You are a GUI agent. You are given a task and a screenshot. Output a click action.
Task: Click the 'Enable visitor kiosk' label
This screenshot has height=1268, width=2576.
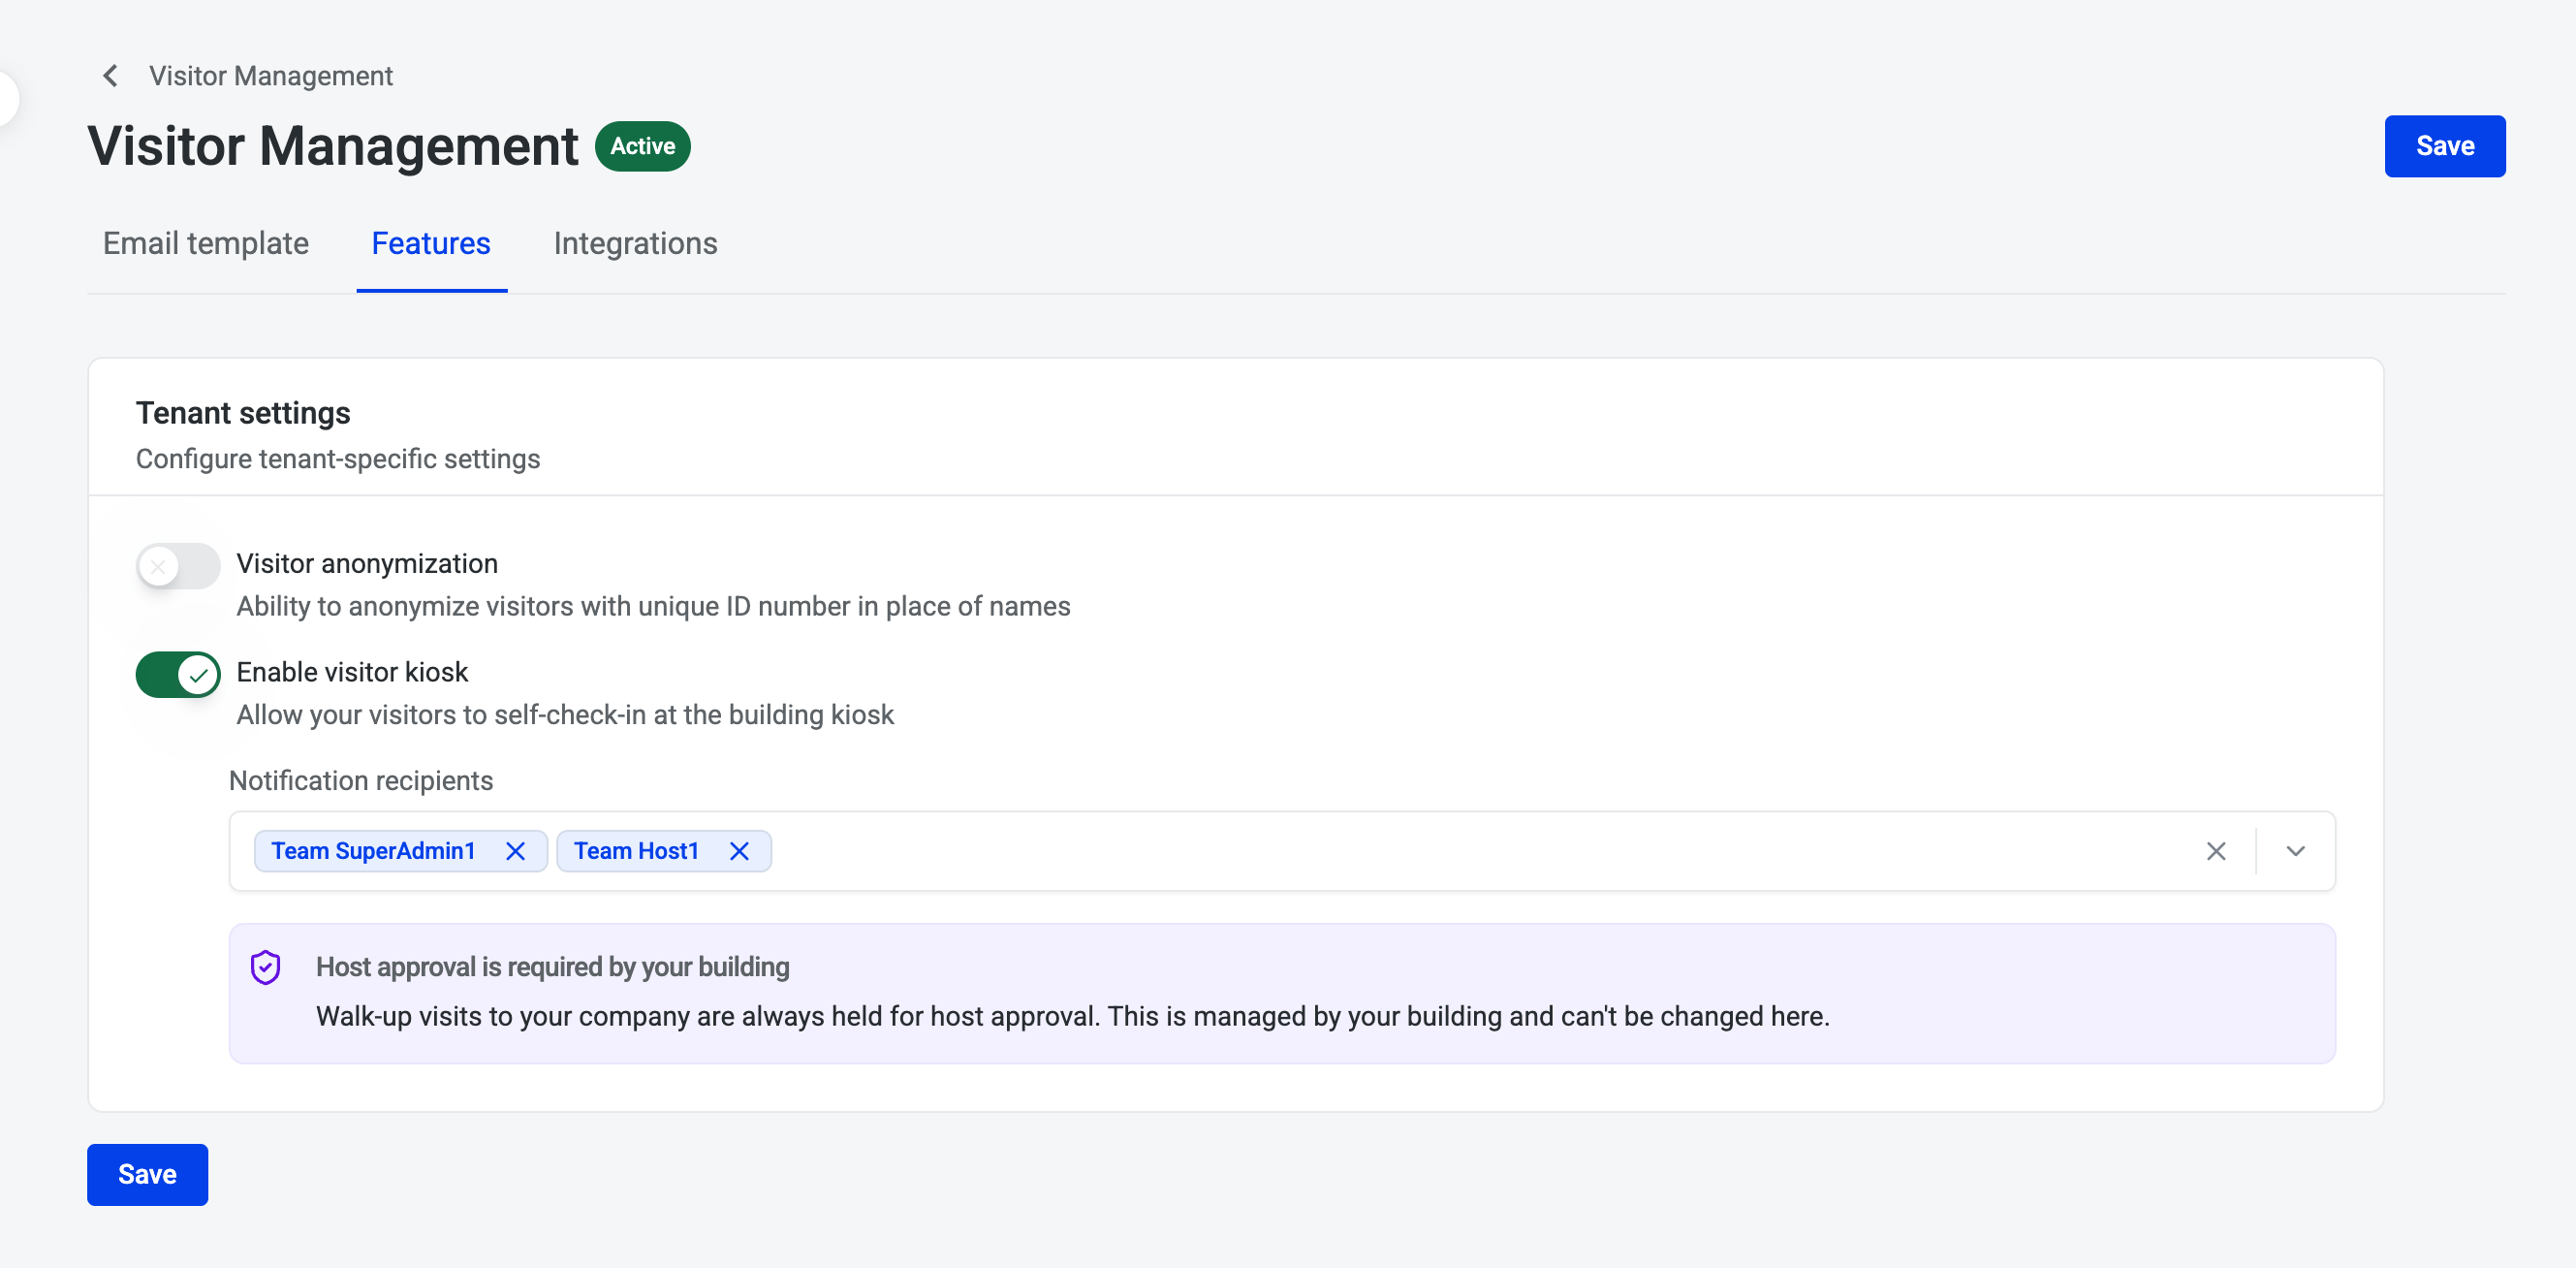352,672
